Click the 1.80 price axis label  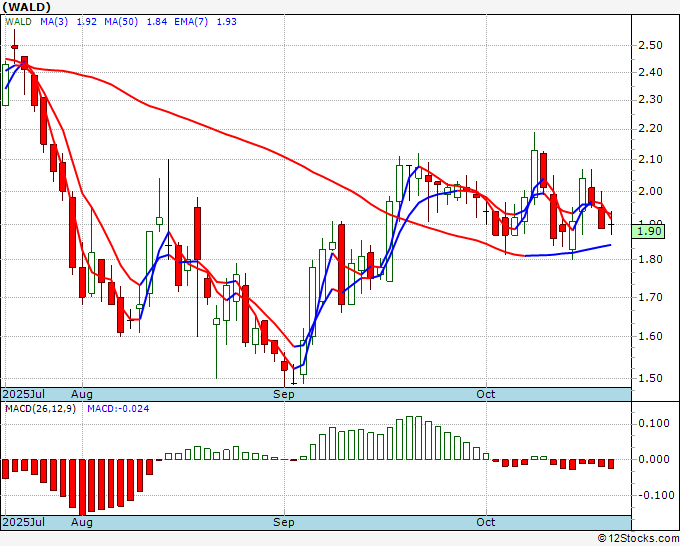(651, 259)
